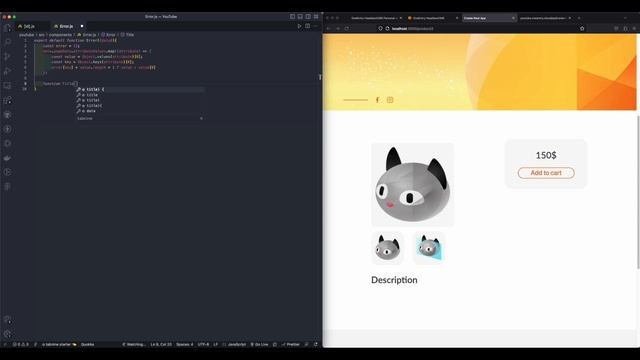Image resolution: width=640 pixels, height=360 pixels.
Task: Select the first cat thumbnail image
Action: [387, 248]
